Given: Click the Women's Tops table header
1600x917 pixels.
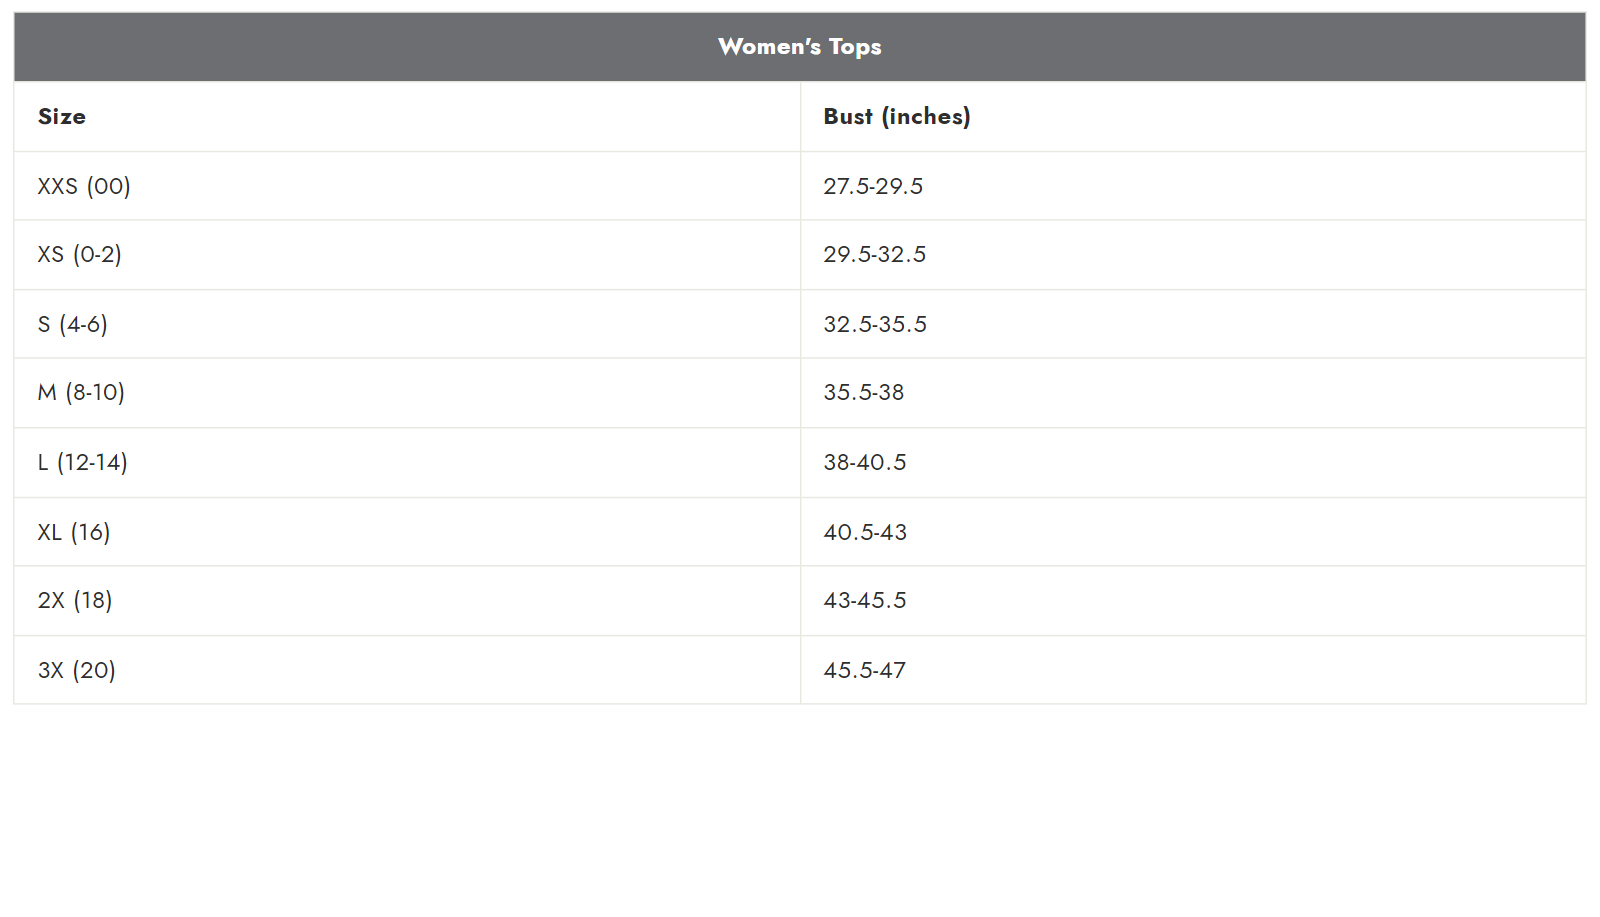Looking at the screenshot, I should 800,47.
